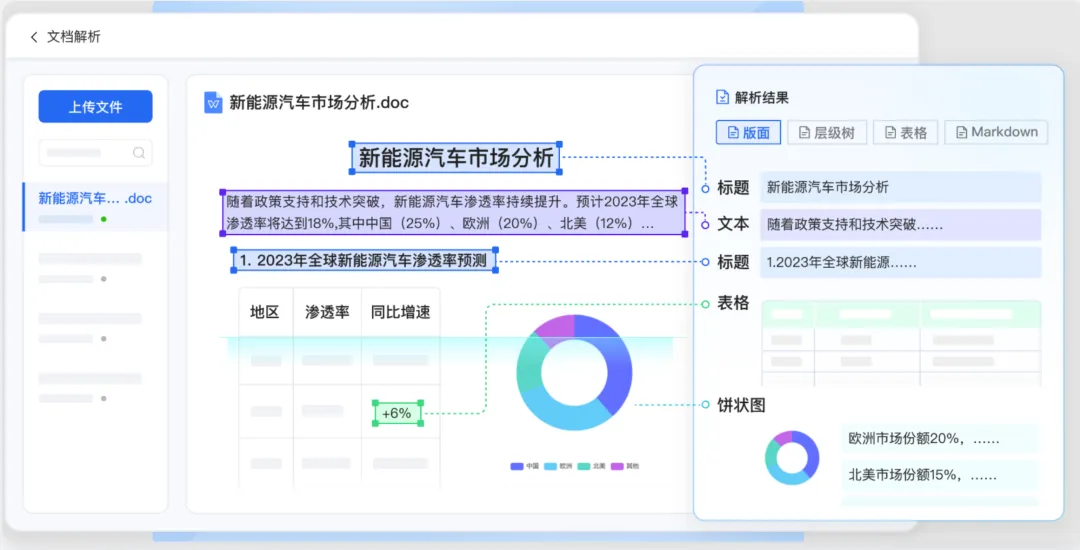Click the 渗透率 table column header

[327, 312]
